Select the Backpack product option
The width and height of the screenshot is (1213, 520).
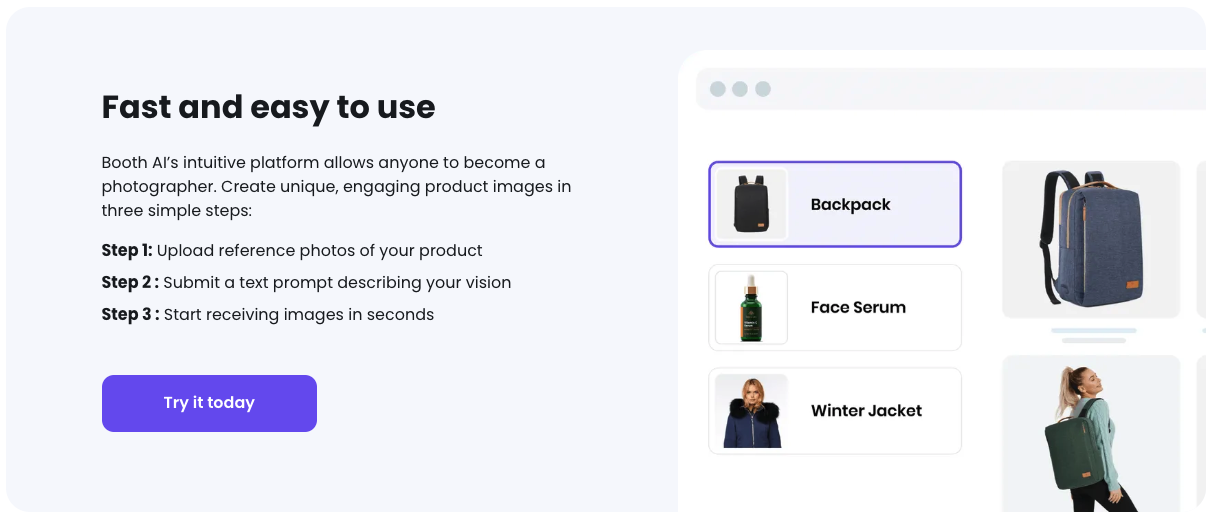pos(834,204)
